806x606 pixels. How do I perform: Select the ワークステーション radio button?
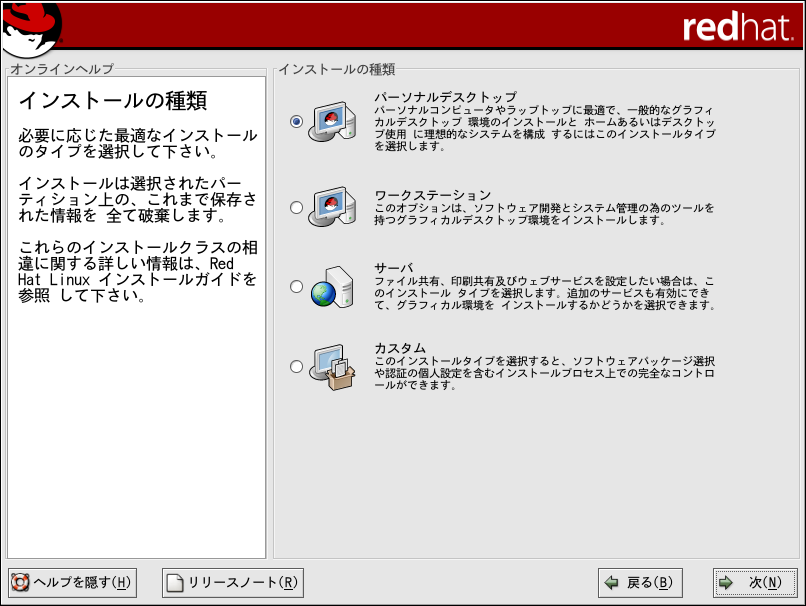point(296,207)
